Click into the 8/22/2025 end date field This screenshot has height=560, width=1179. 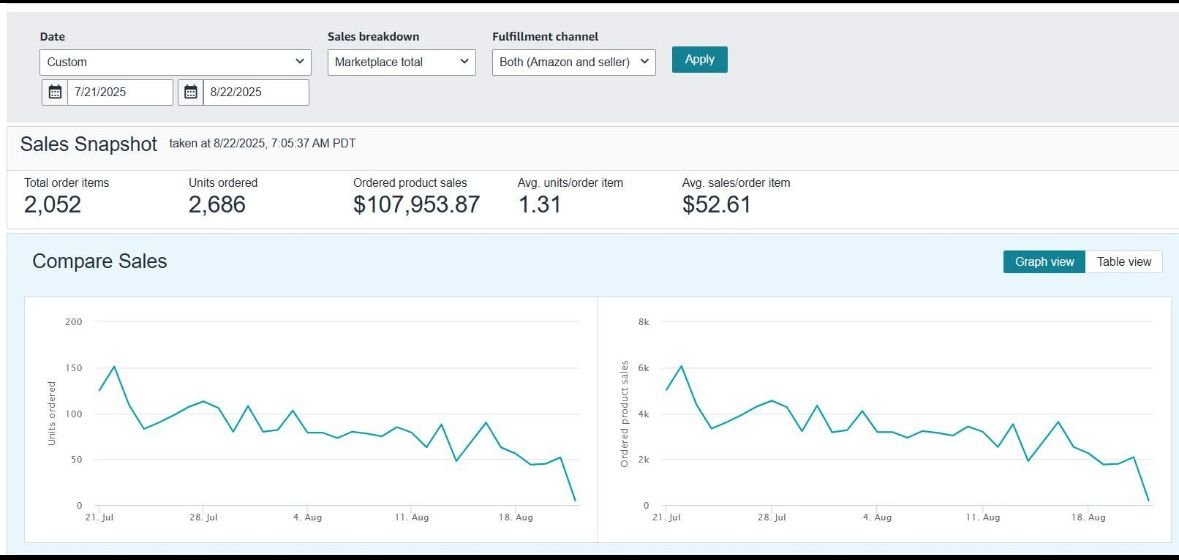[256, 92]
